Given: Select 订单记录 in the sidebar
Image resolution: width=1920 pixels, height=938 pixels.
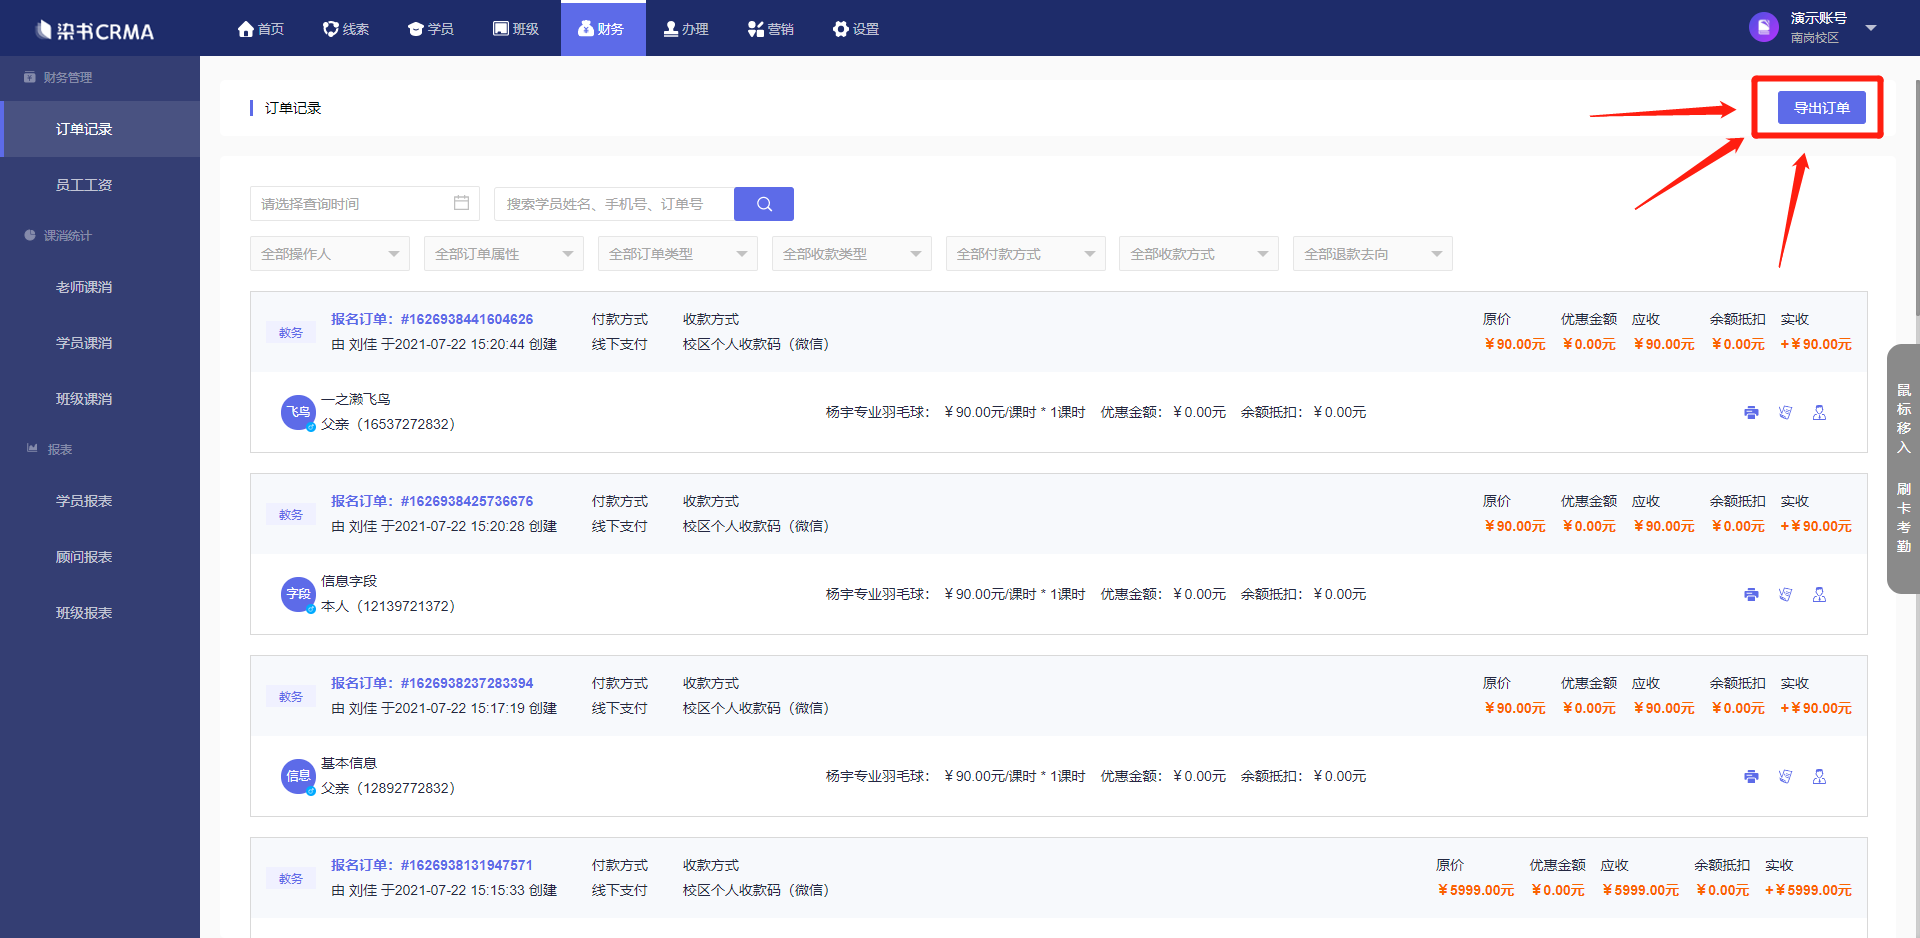Looking at the screenshot, I should click(100, 129).
